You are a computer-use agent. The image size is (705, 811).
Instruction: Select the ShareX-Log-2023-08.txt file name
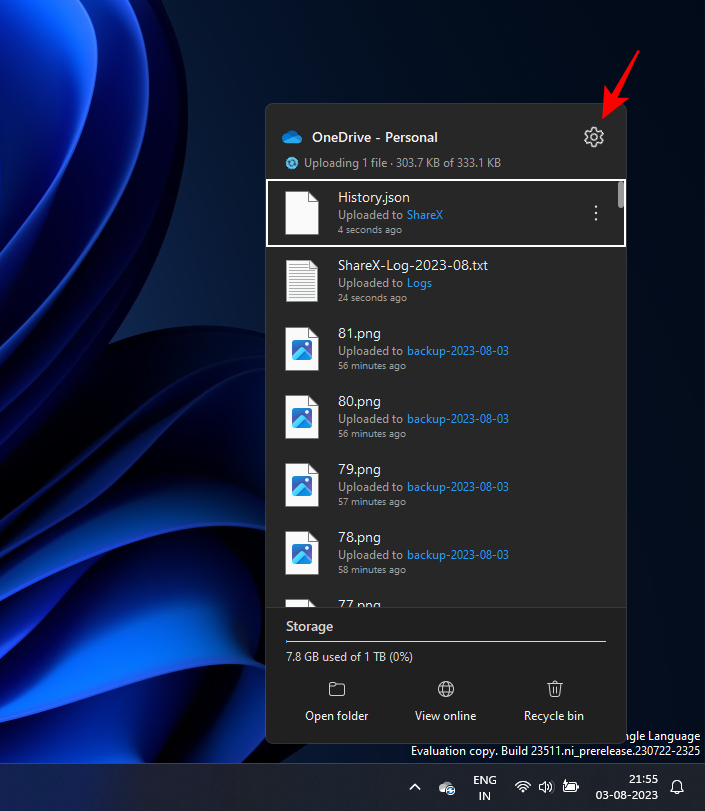click(413, 265)
